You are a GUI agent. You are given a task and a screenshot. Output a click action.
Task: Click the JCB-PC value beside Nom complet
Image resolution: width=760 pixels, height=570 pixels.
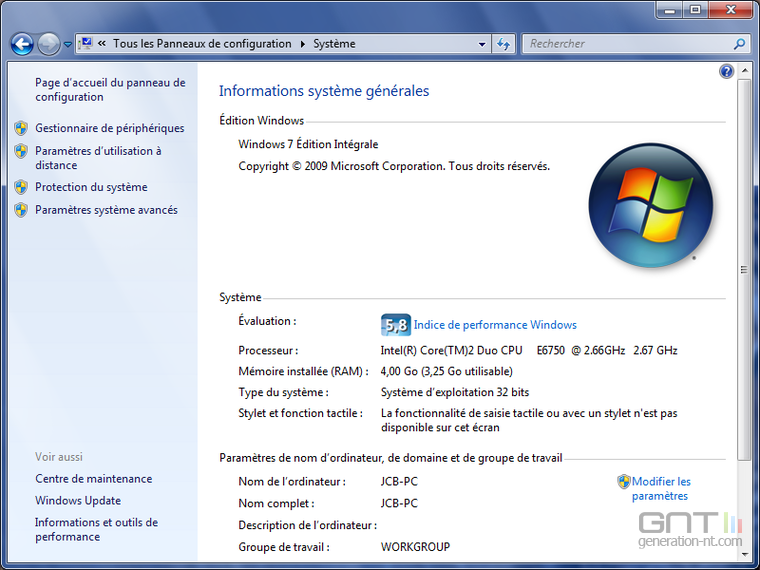(x=399, y=504)
